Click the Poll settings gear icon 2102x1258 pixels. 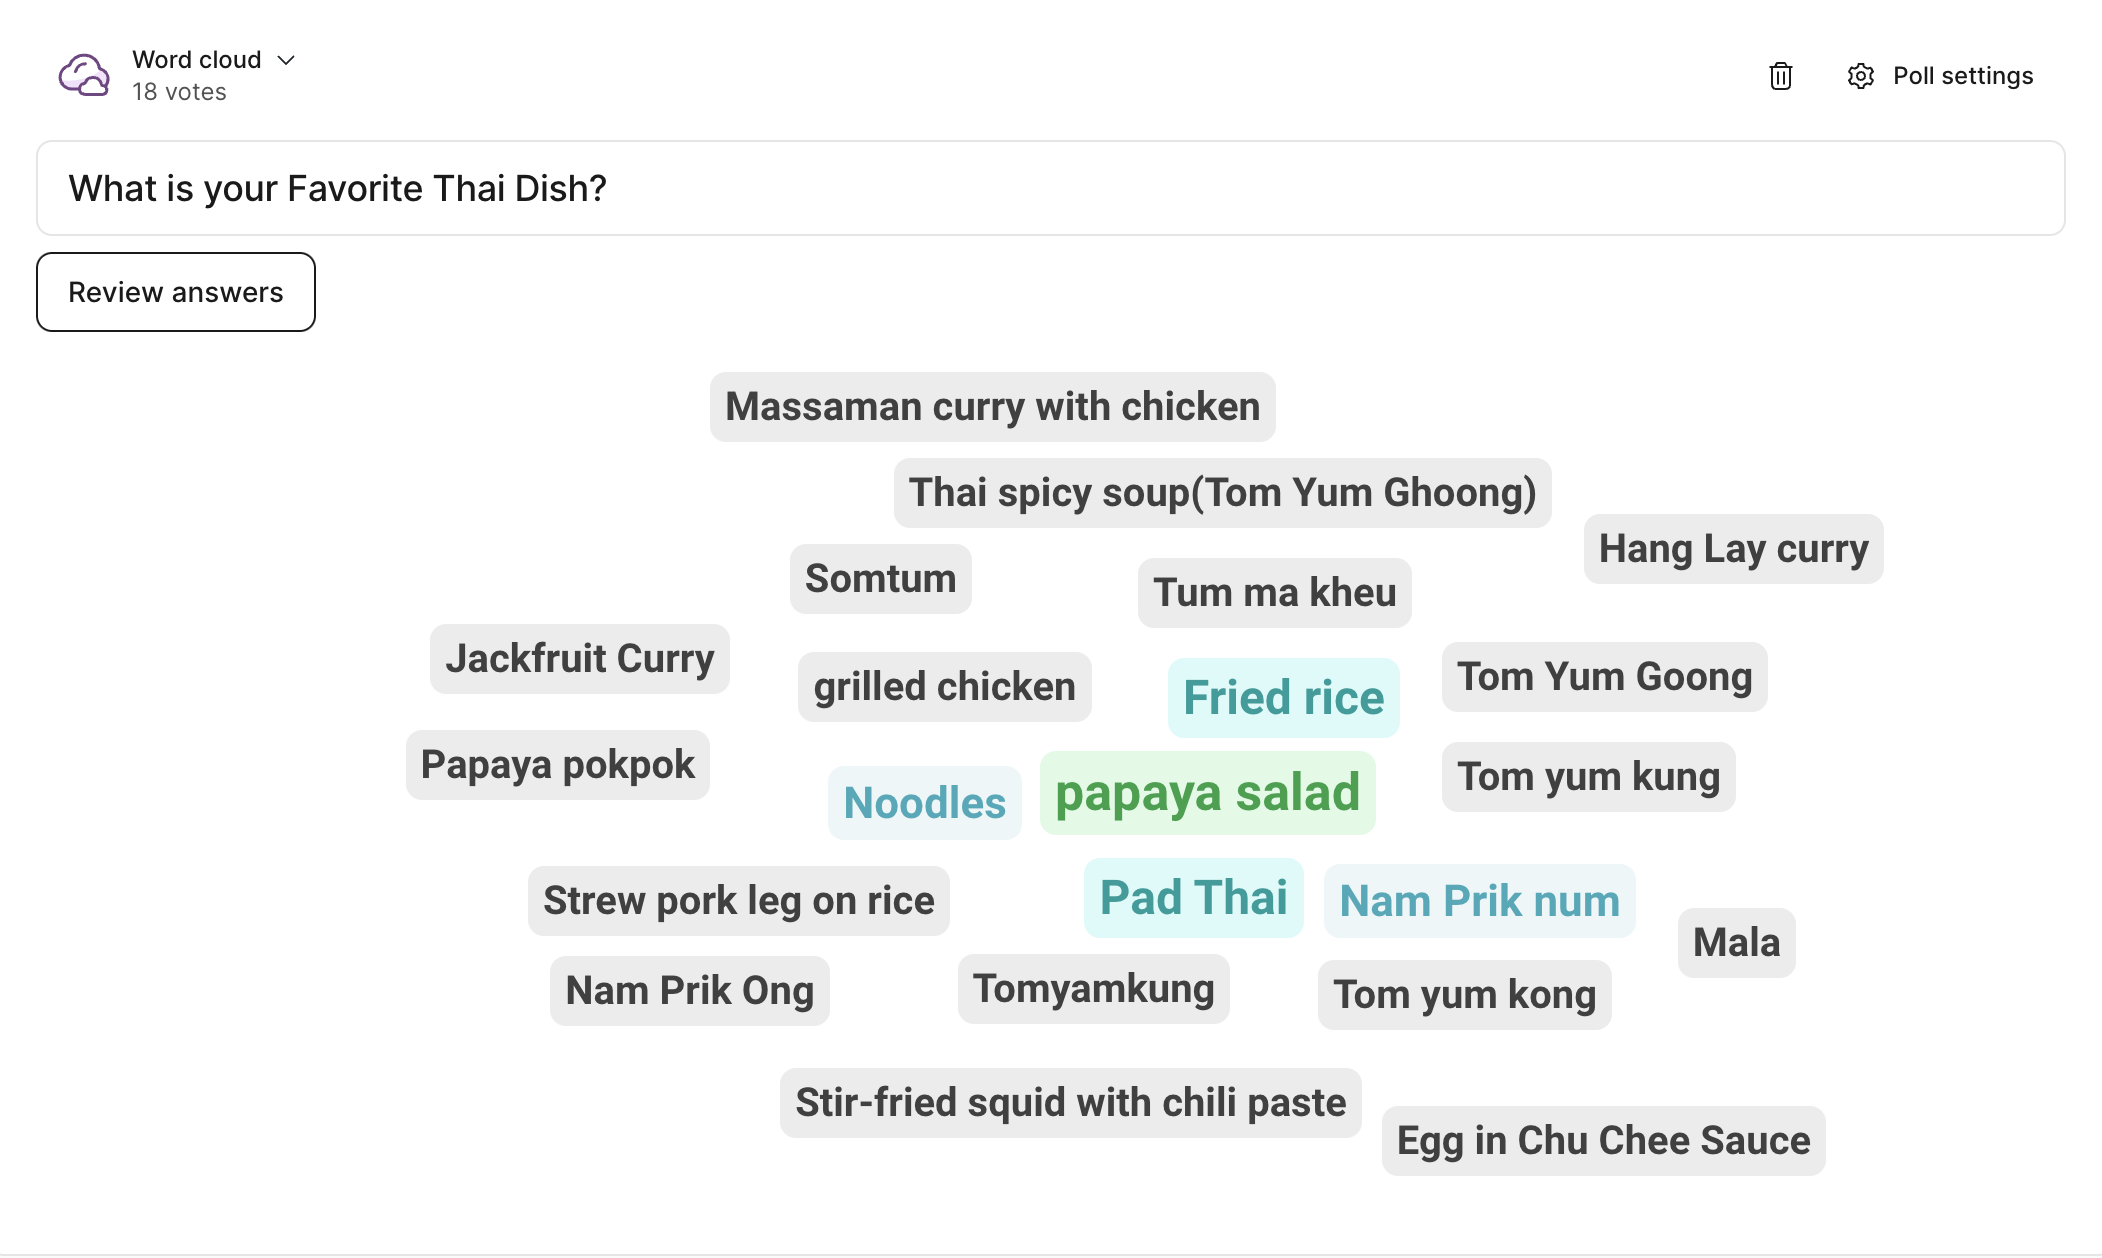coord(1860,76)
